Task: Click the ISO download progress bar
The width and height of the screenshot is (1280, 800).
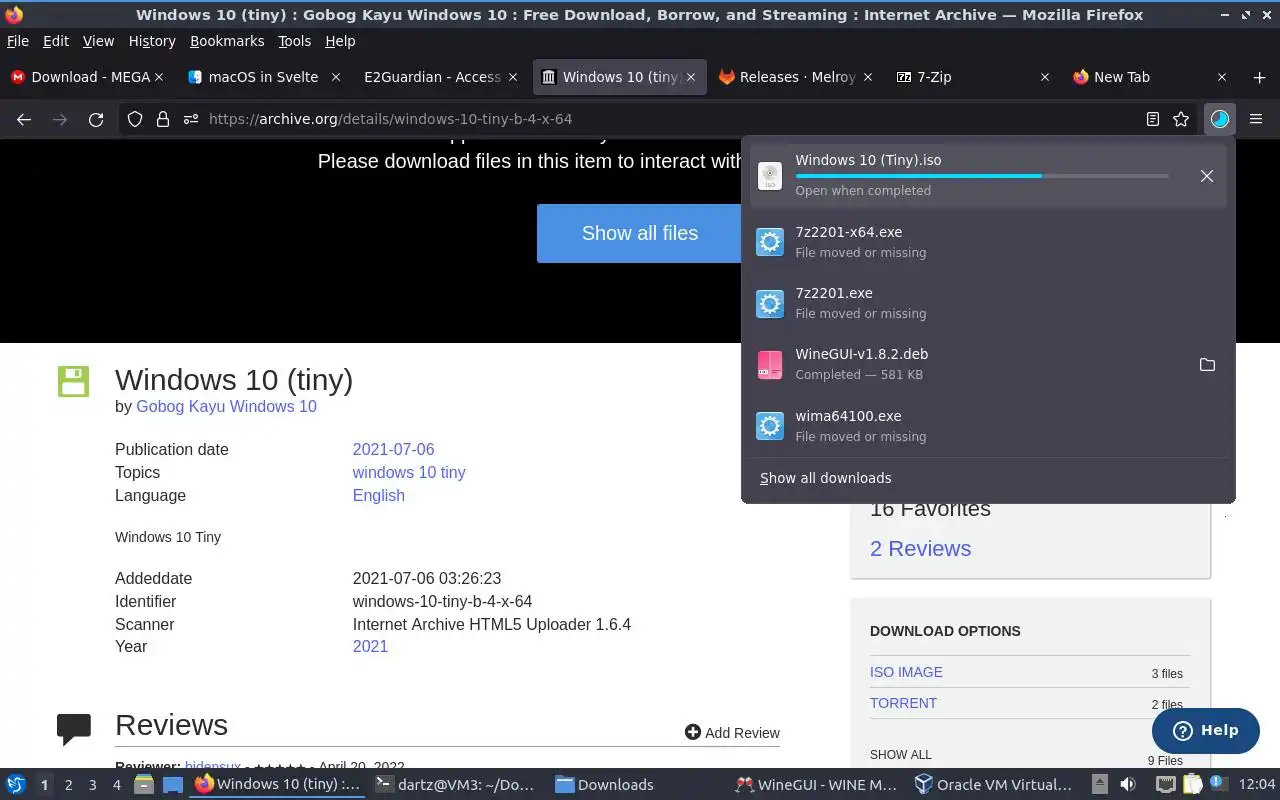Action: [x=982, y=176]
